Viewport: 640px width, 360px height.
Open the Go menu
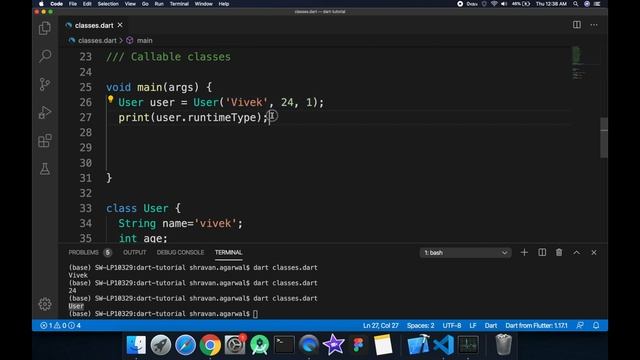click(145, 4)
